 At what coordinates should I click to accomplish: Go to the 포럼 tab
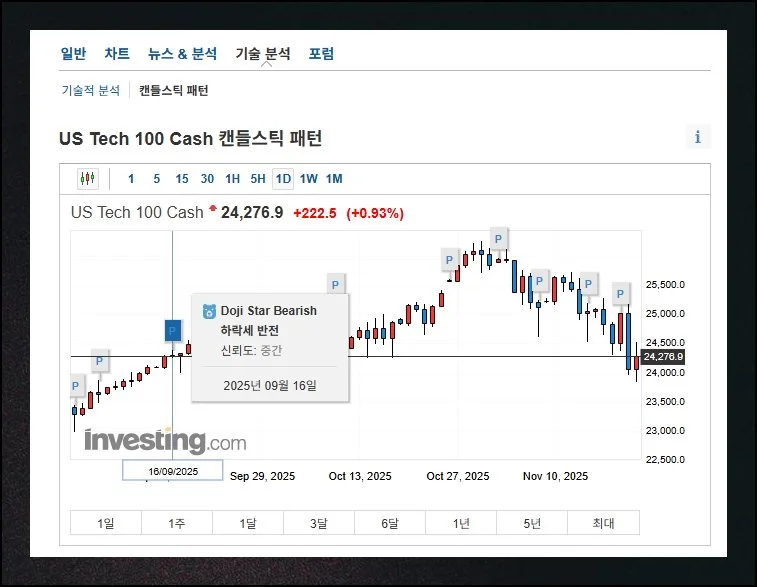[321, 54]
